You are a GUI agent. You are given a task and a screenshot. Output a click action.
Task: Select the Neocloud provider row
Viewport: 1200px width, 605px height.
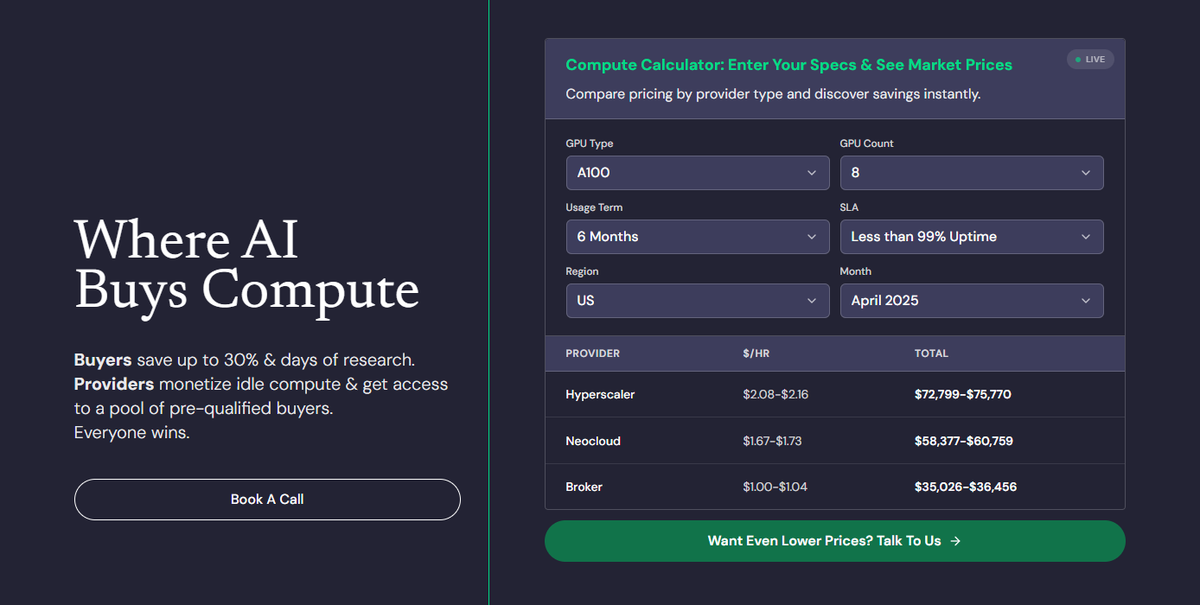(834, 441)
